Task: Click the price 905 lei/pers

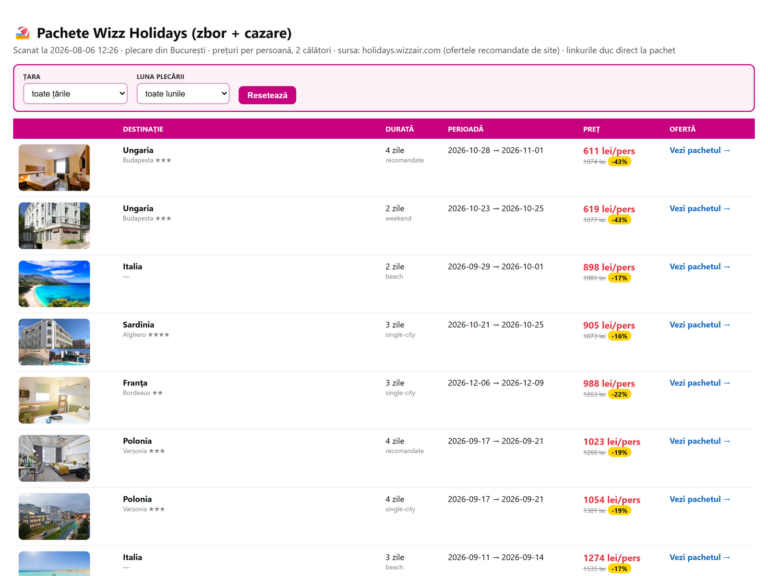Action: (609, 325)
